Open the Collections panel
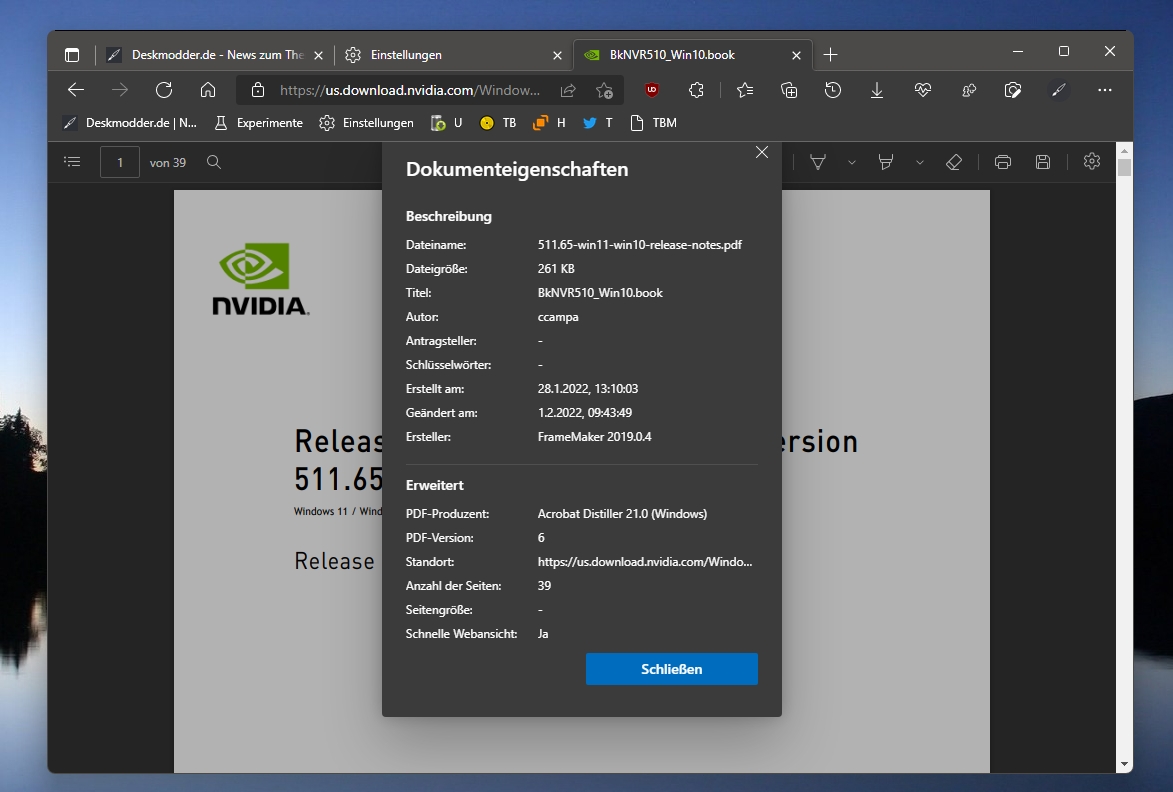The height and width of the screenshot is (792, 1173). pos(788,90)
